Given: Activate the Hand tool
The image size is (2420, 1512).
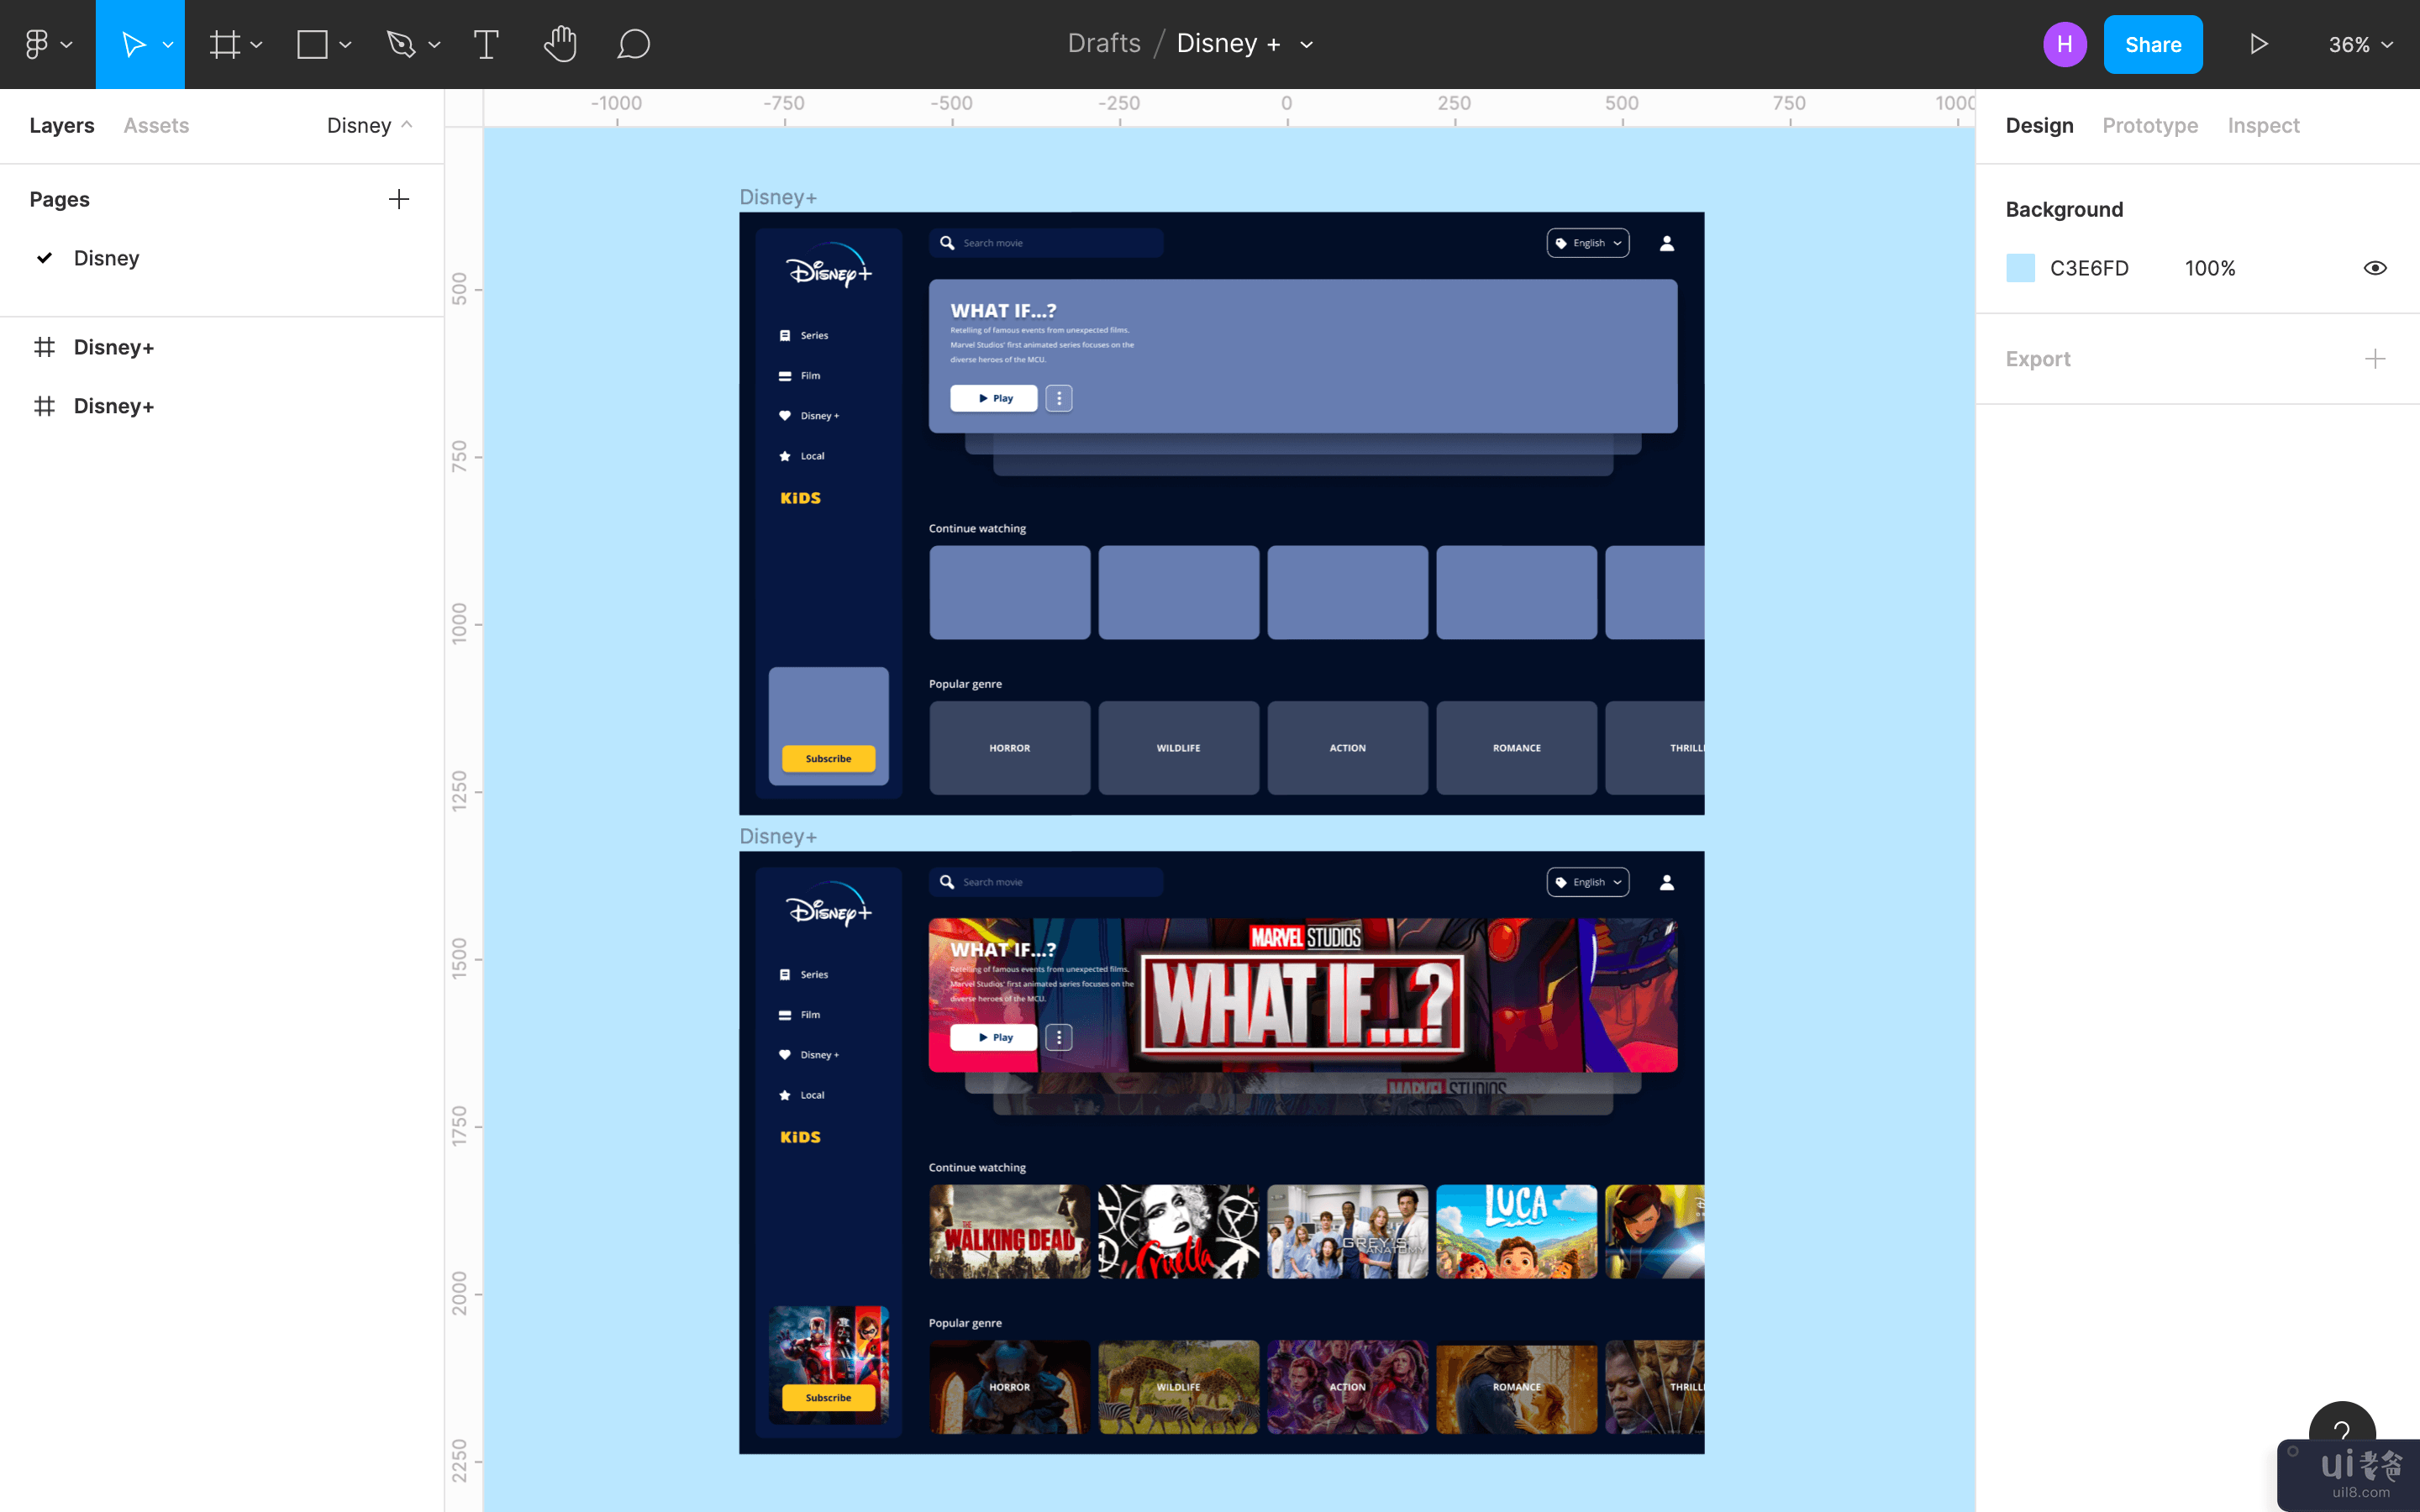Looking at the screenshot, I should coord(560,44).
